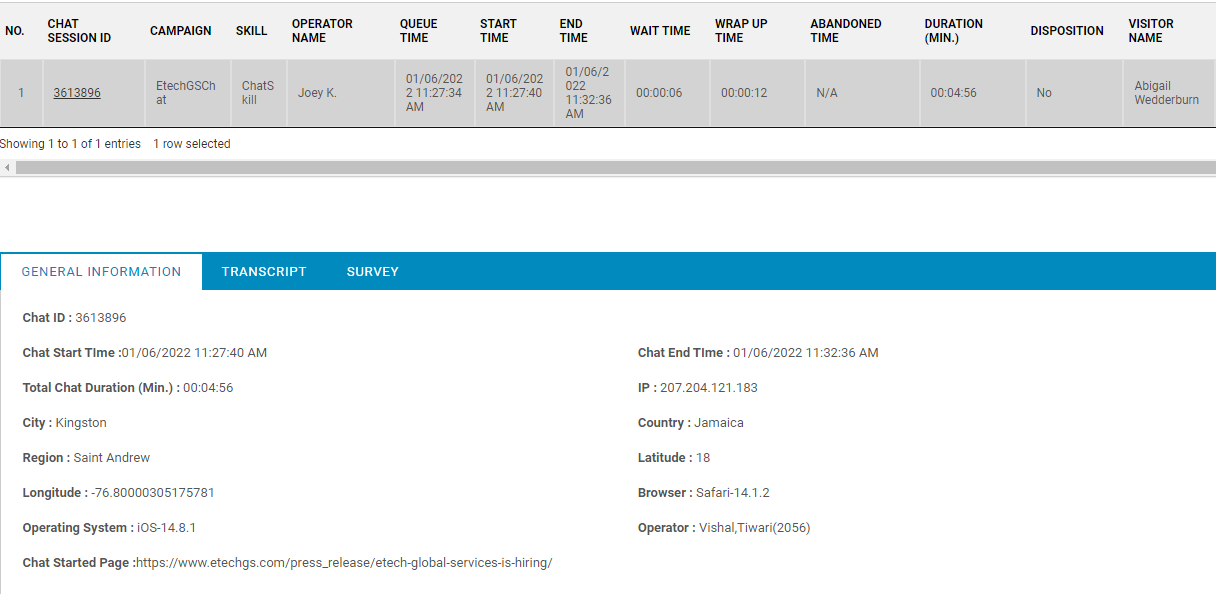Sort table by Operator Name header
This screenshot has width=1216, height=594.
(322, 31)
